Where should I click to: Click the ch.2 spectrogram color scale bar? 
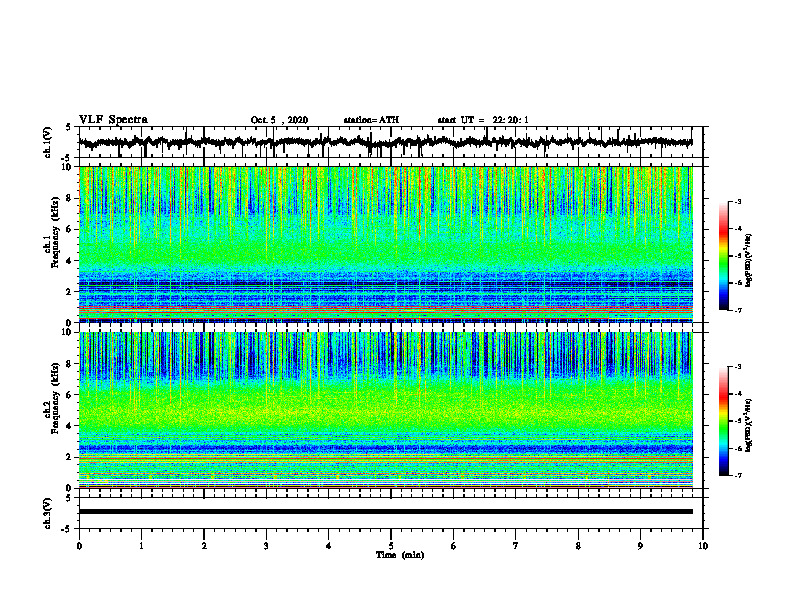pyautogui.click(x=724, y=421)
